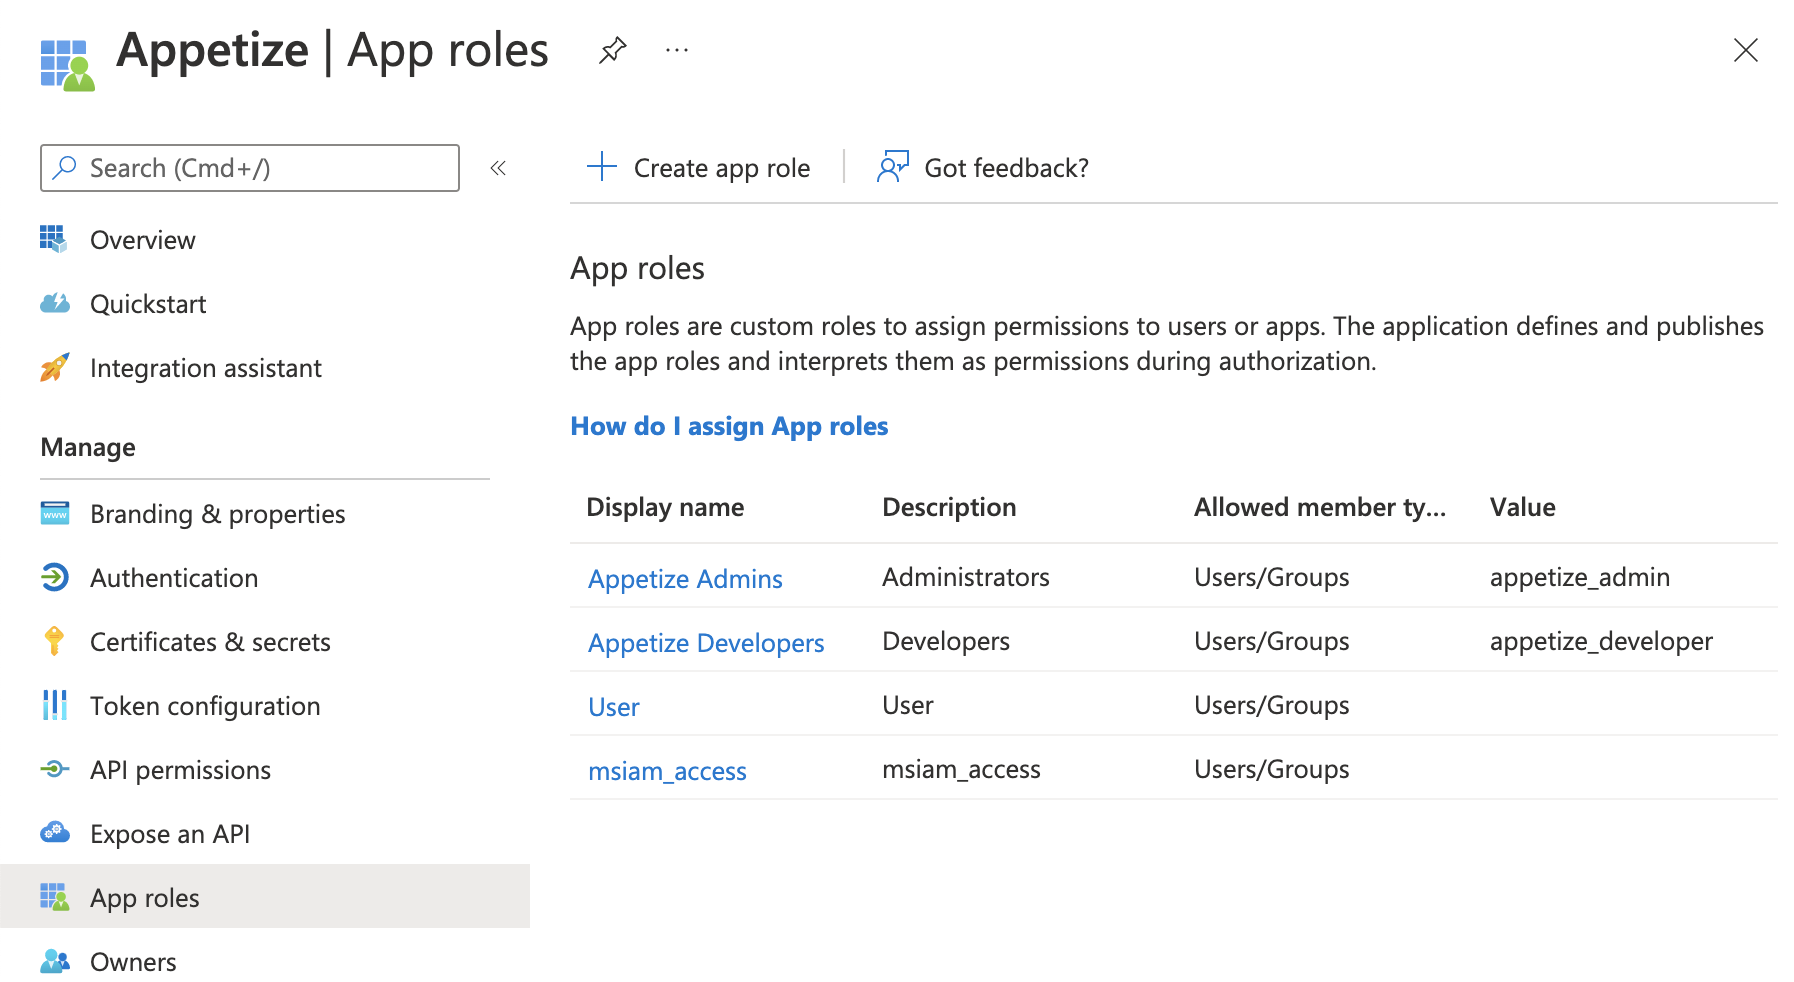Viewport: 1794px width, 982px height.
Task: Focus the Search (Cmd+/) field
Action: pyautogui.click(x=260, y=168)
